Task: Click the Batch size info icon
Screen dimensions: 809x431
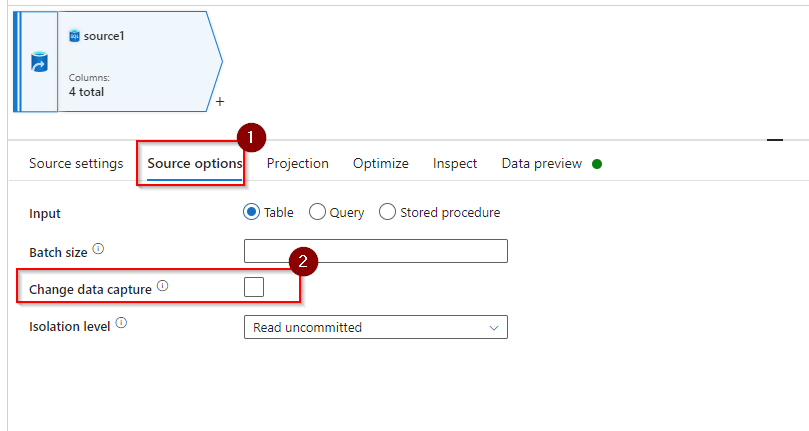Action: 98,249
